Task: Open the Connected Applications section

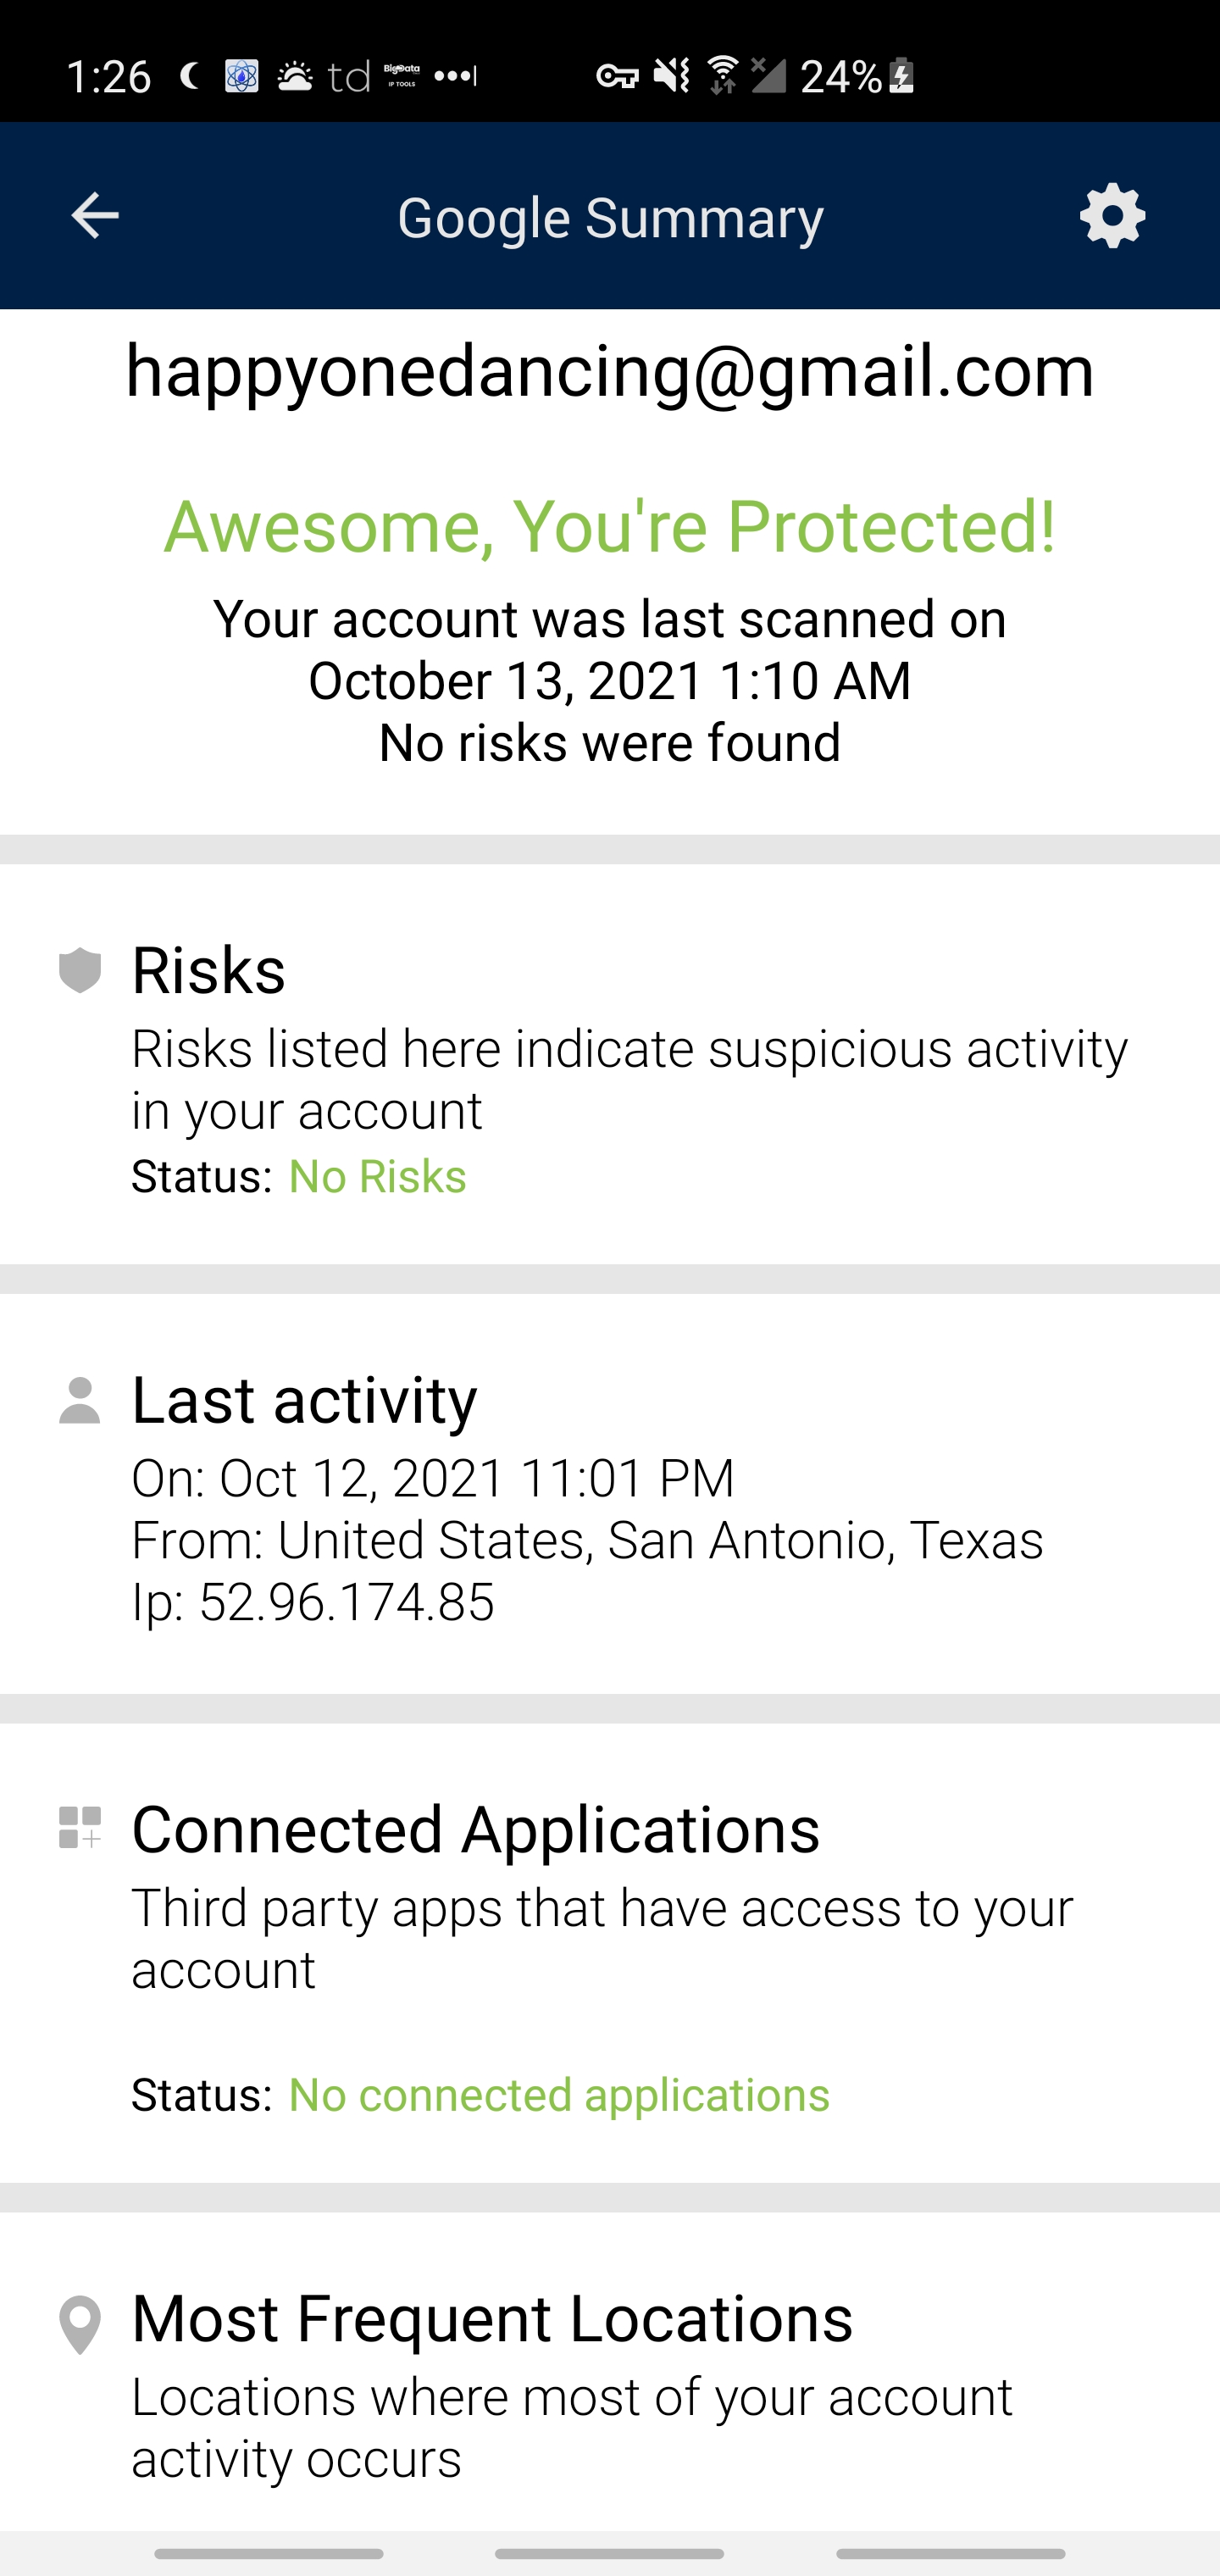Action: point(476,1830)
